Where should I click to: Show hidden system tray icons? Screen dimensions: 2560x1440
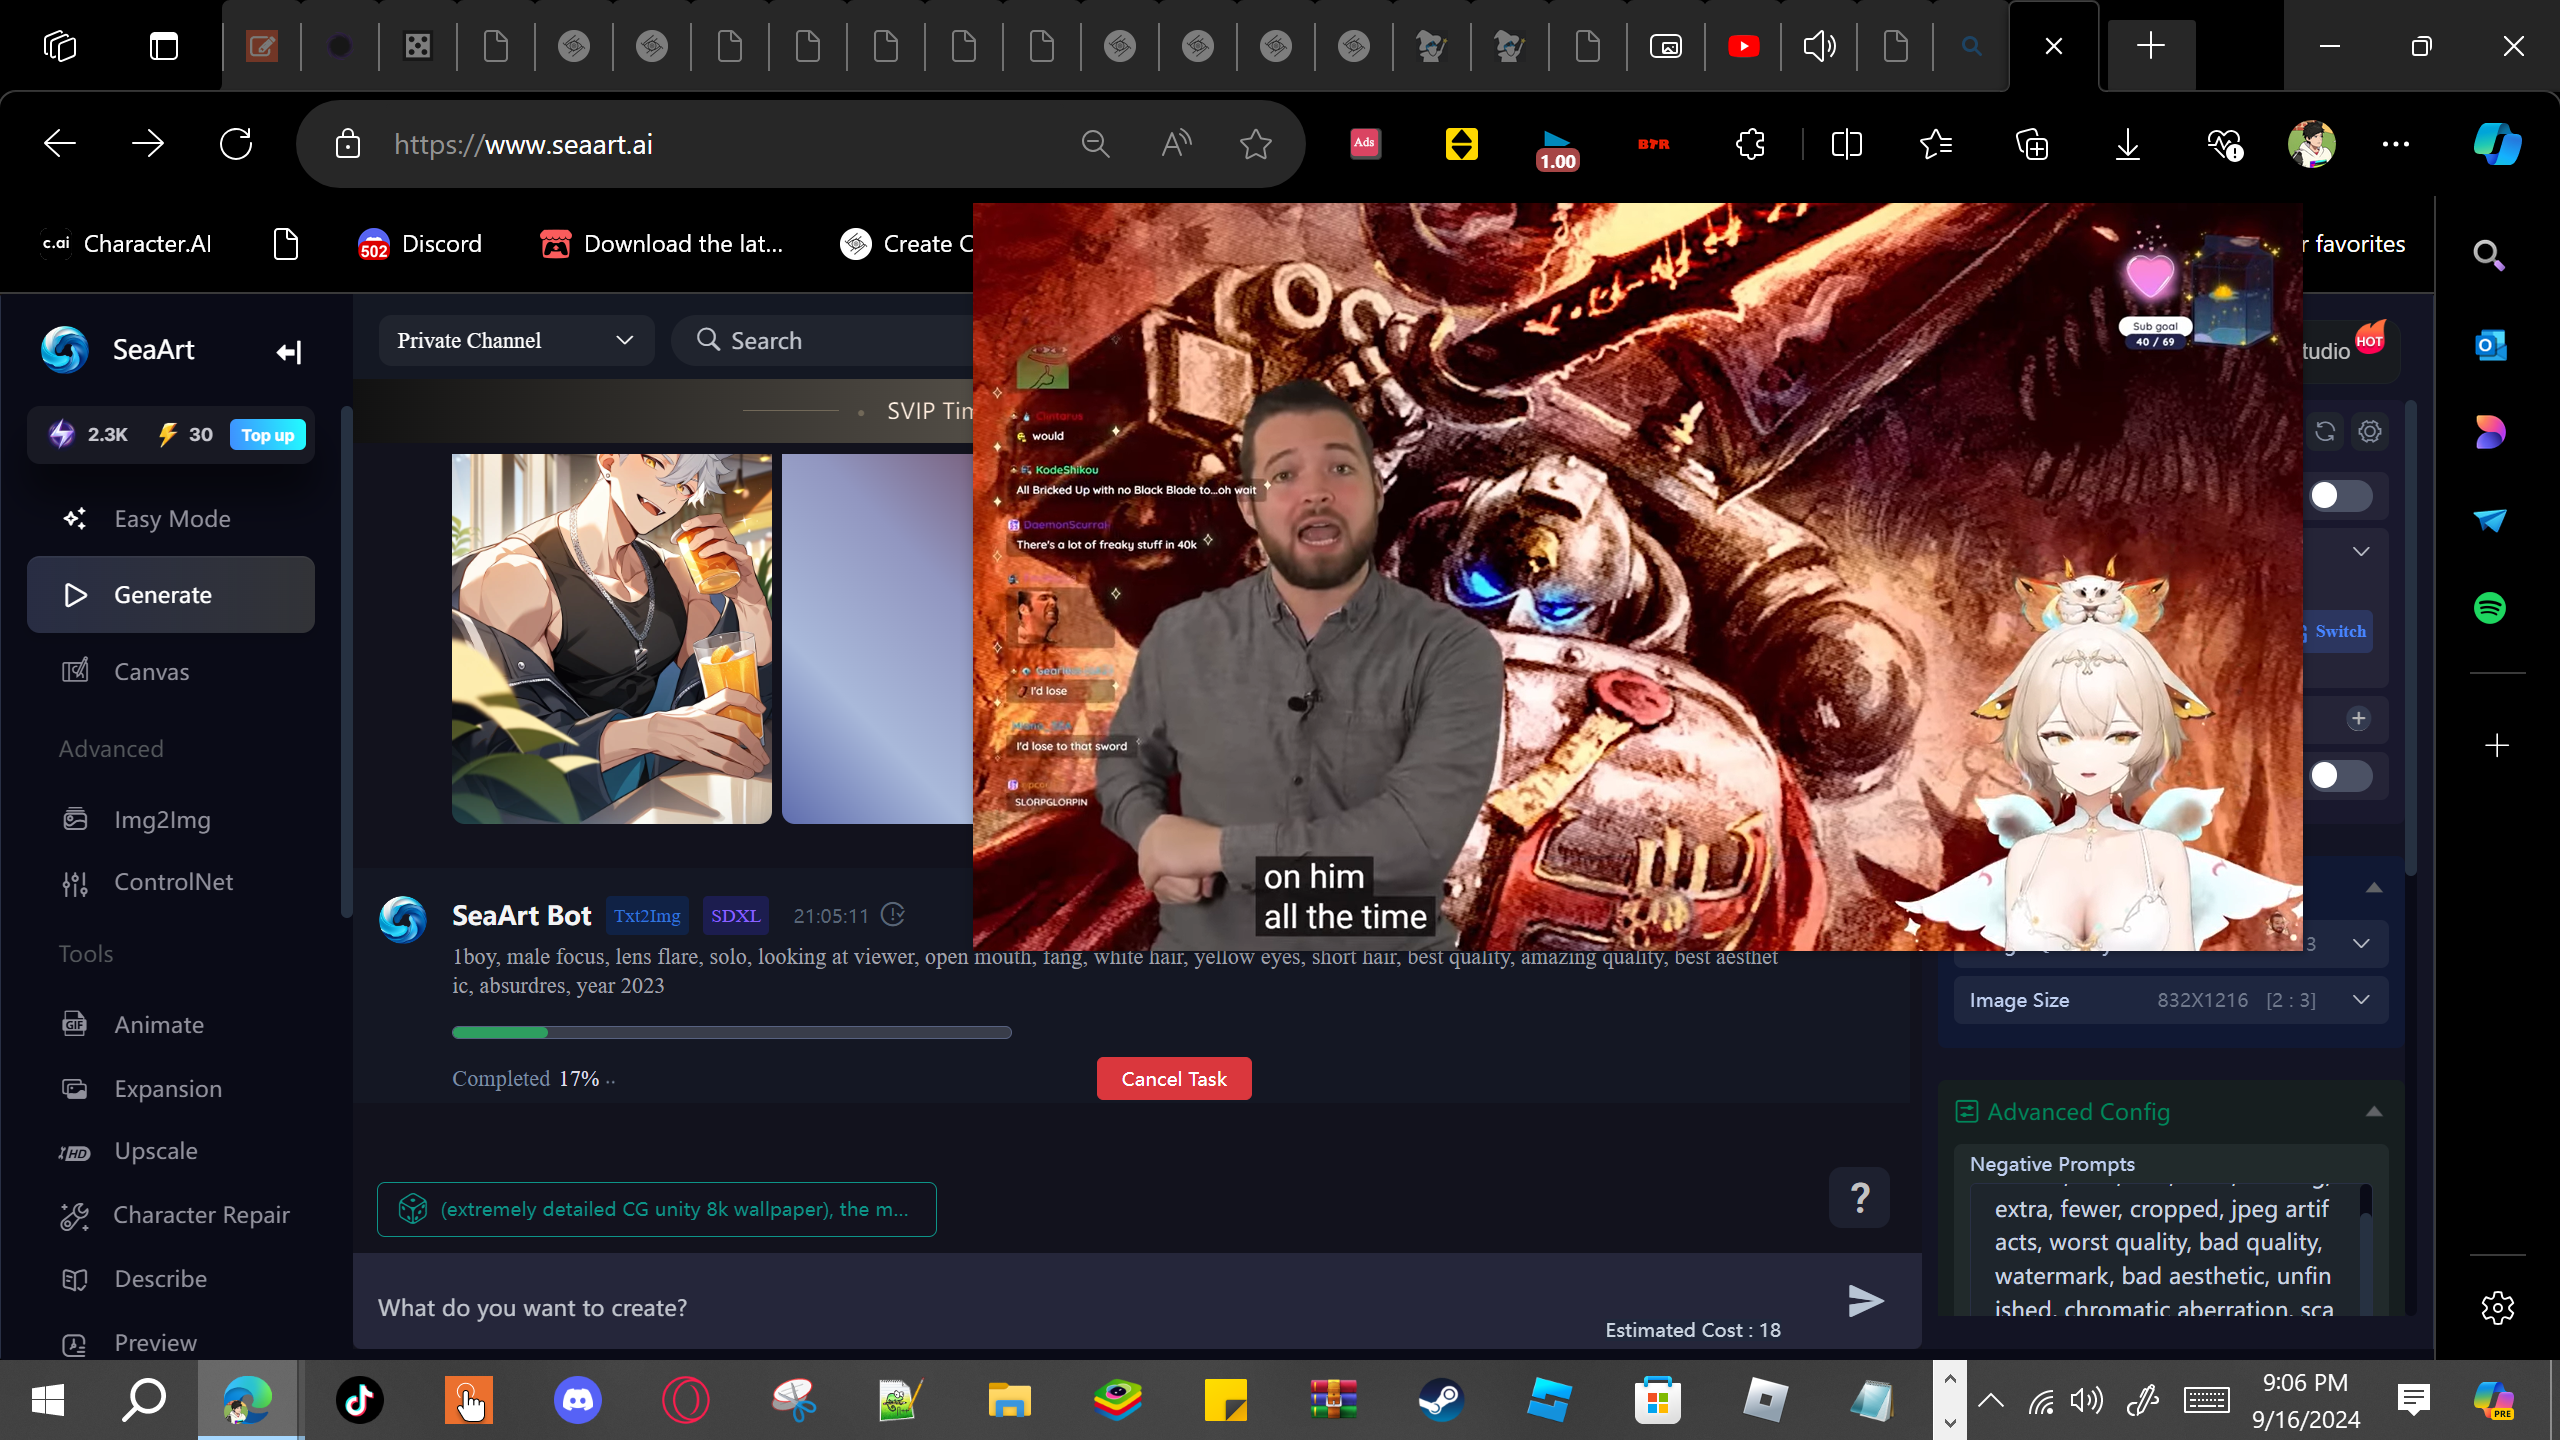1991,1400
